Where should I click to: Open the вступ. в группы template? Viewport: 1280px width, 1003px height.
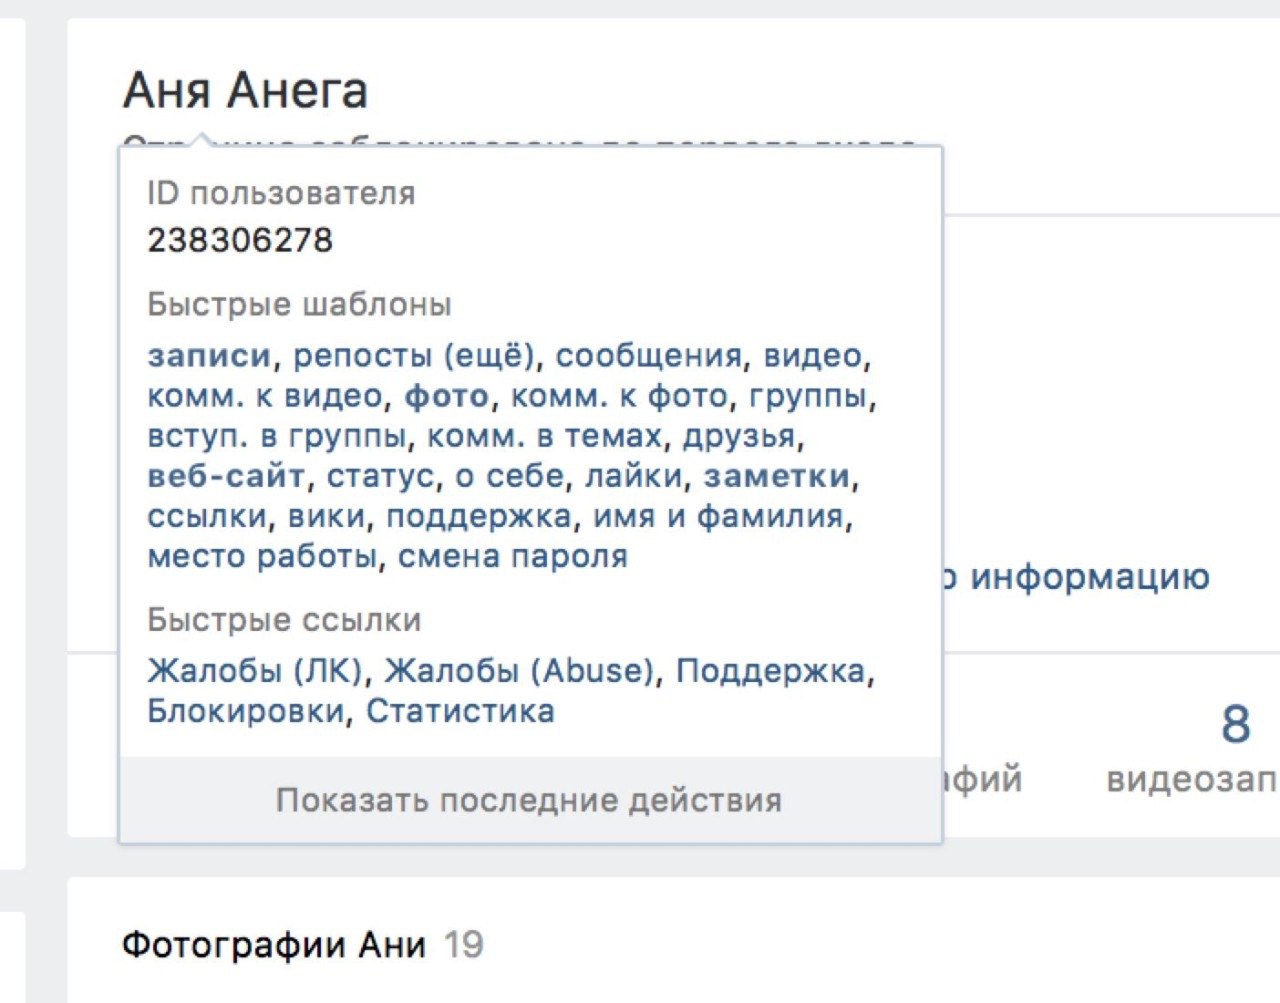click(x=276, y=437)
